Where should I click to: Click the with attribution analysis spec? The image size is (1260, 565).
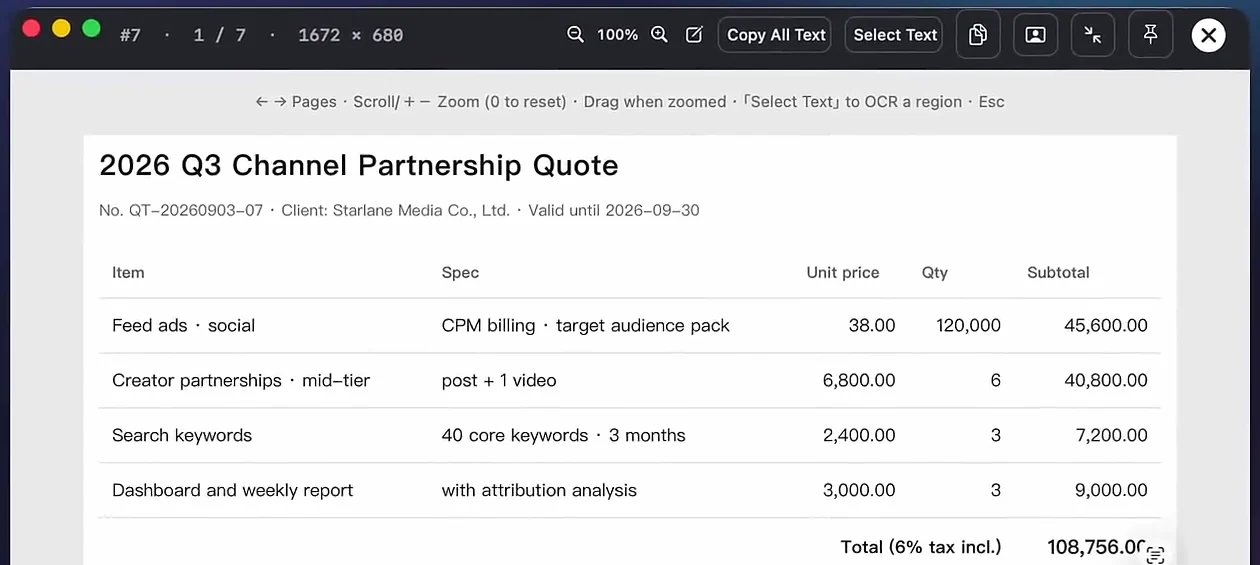[539, 490]
